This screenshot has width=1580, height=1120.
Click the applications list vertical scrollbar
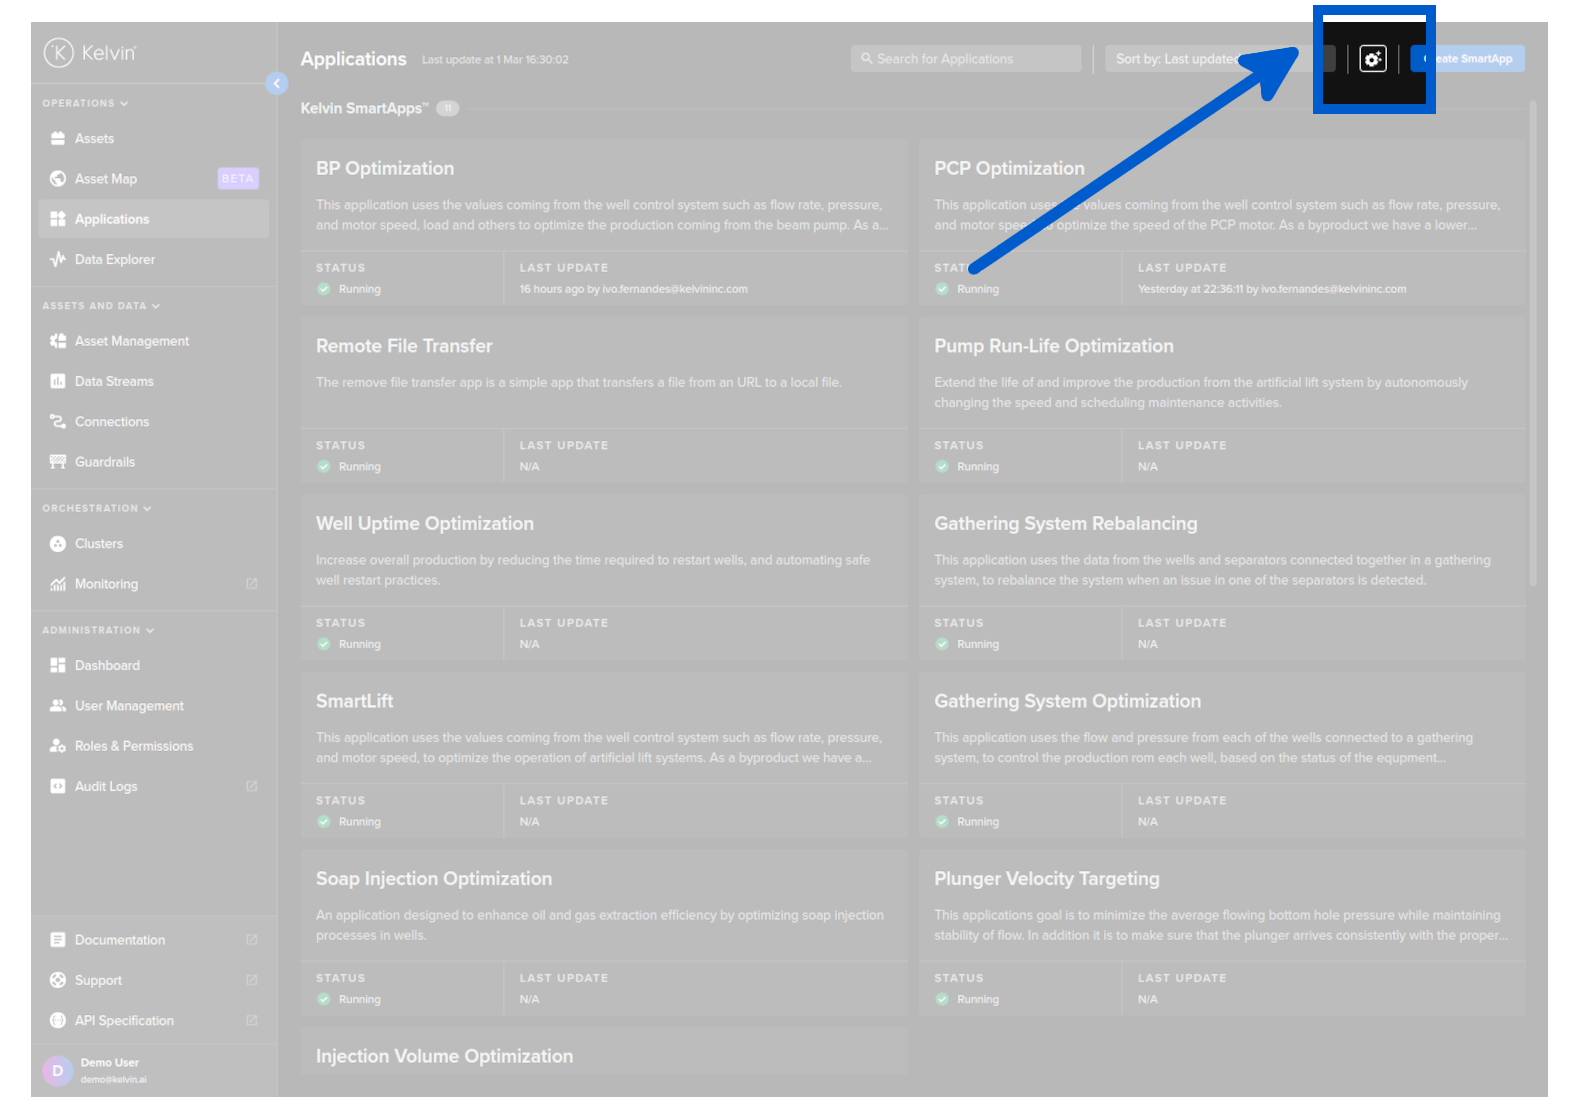pyautogui.click(x=1533, y=340)
